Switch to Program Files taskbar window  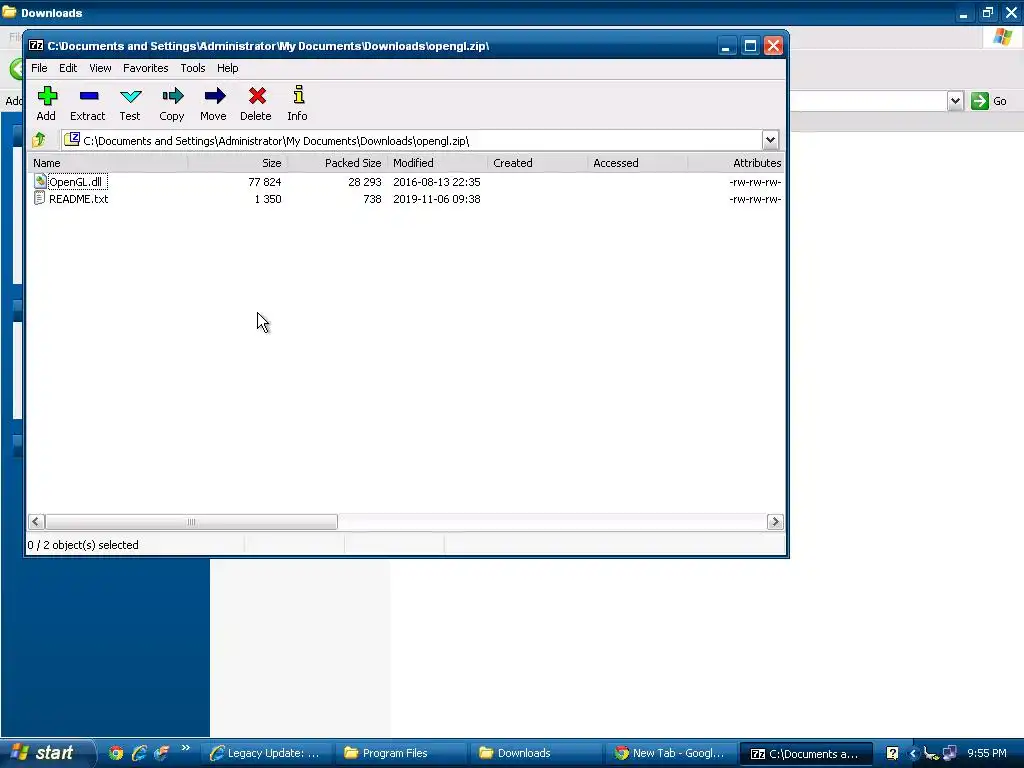click(401, 753)
